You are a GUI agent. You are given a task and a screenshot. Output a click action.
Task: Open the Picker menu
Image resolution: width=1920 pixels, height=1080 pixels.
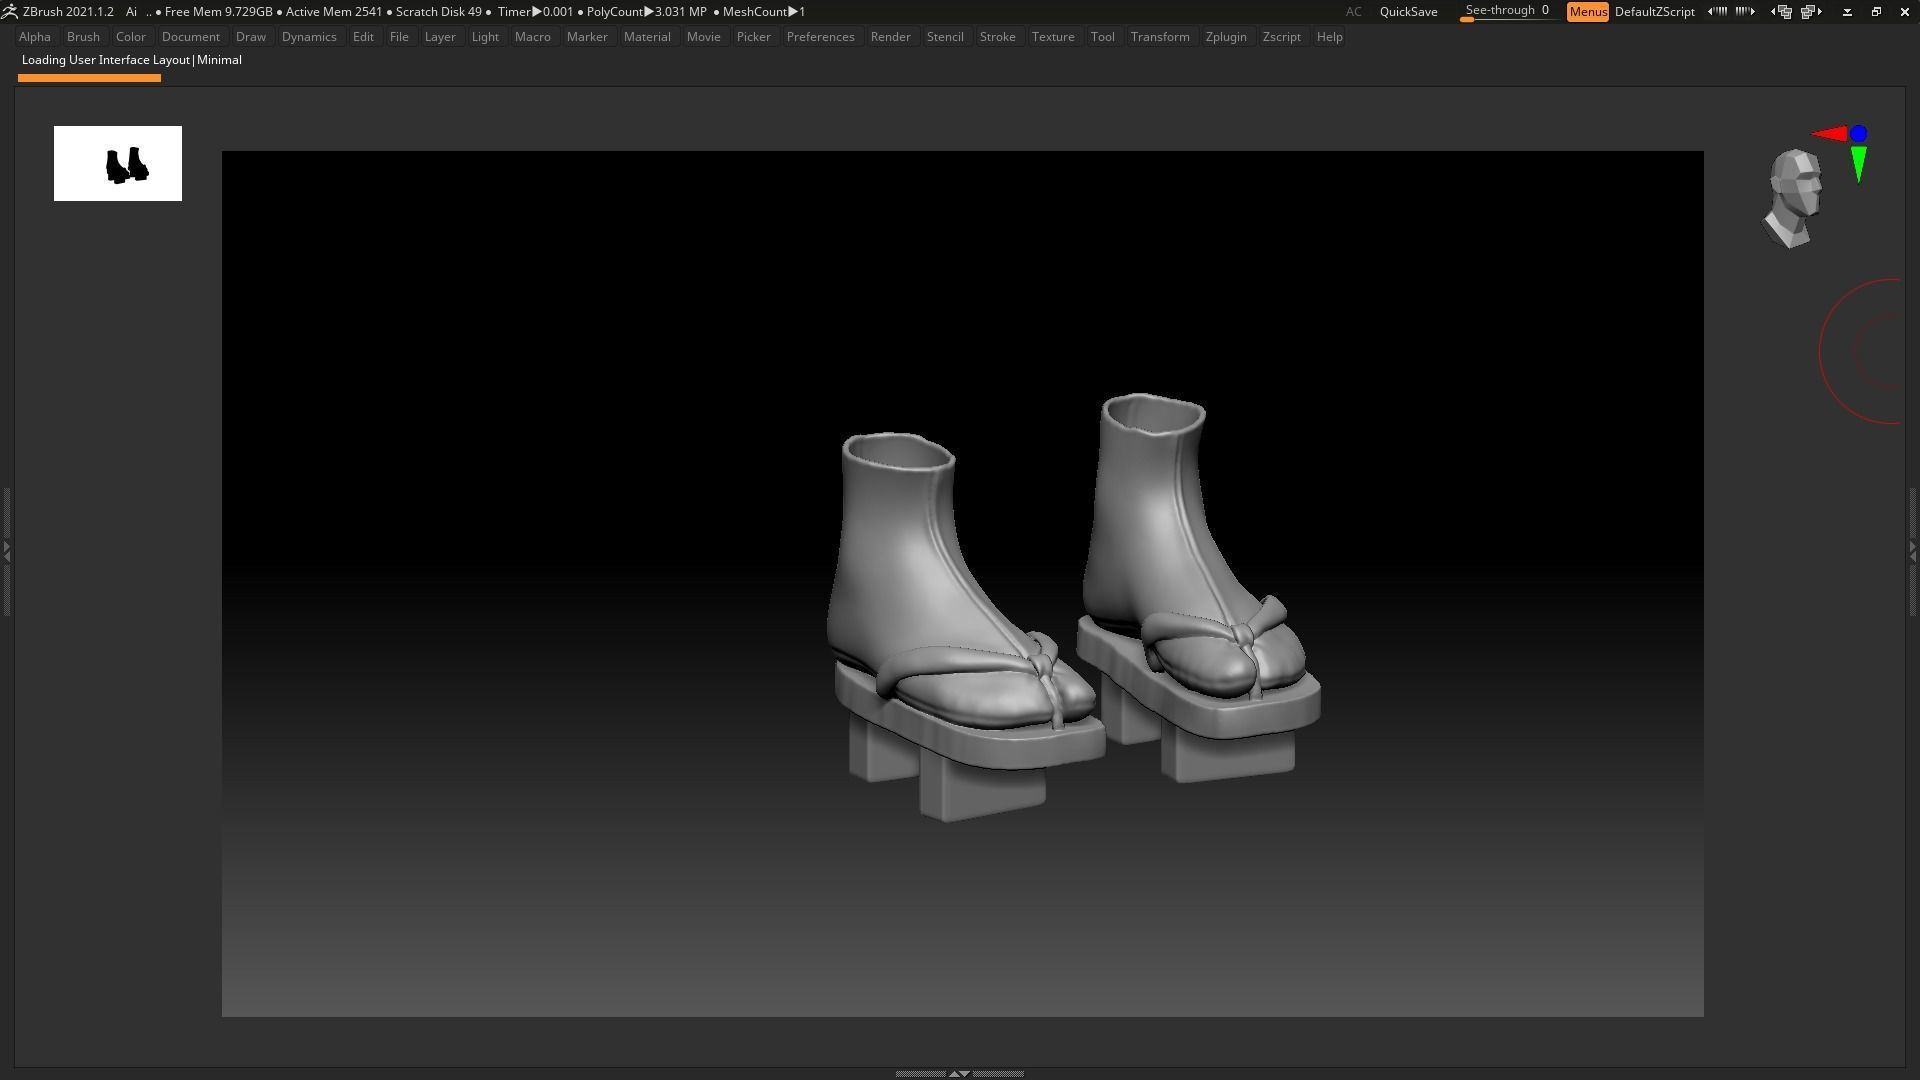point(754,37)
